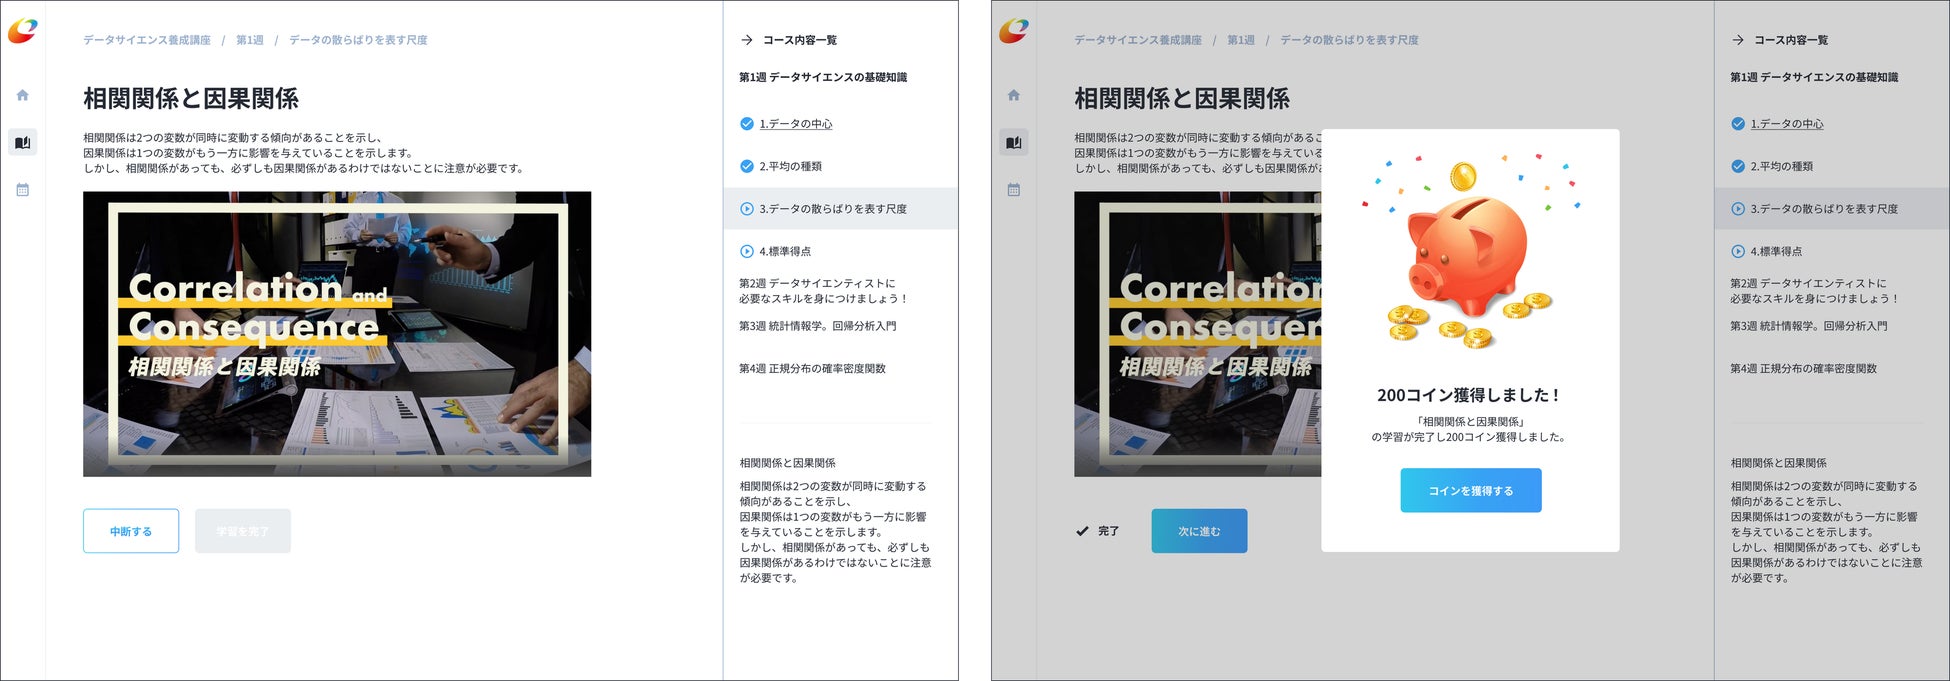Viewport: 1950px width, 681px height.
Task: Open データサイエンス養成講座 breadcrumb in right screen
Action: click(x=1138, y=40)
